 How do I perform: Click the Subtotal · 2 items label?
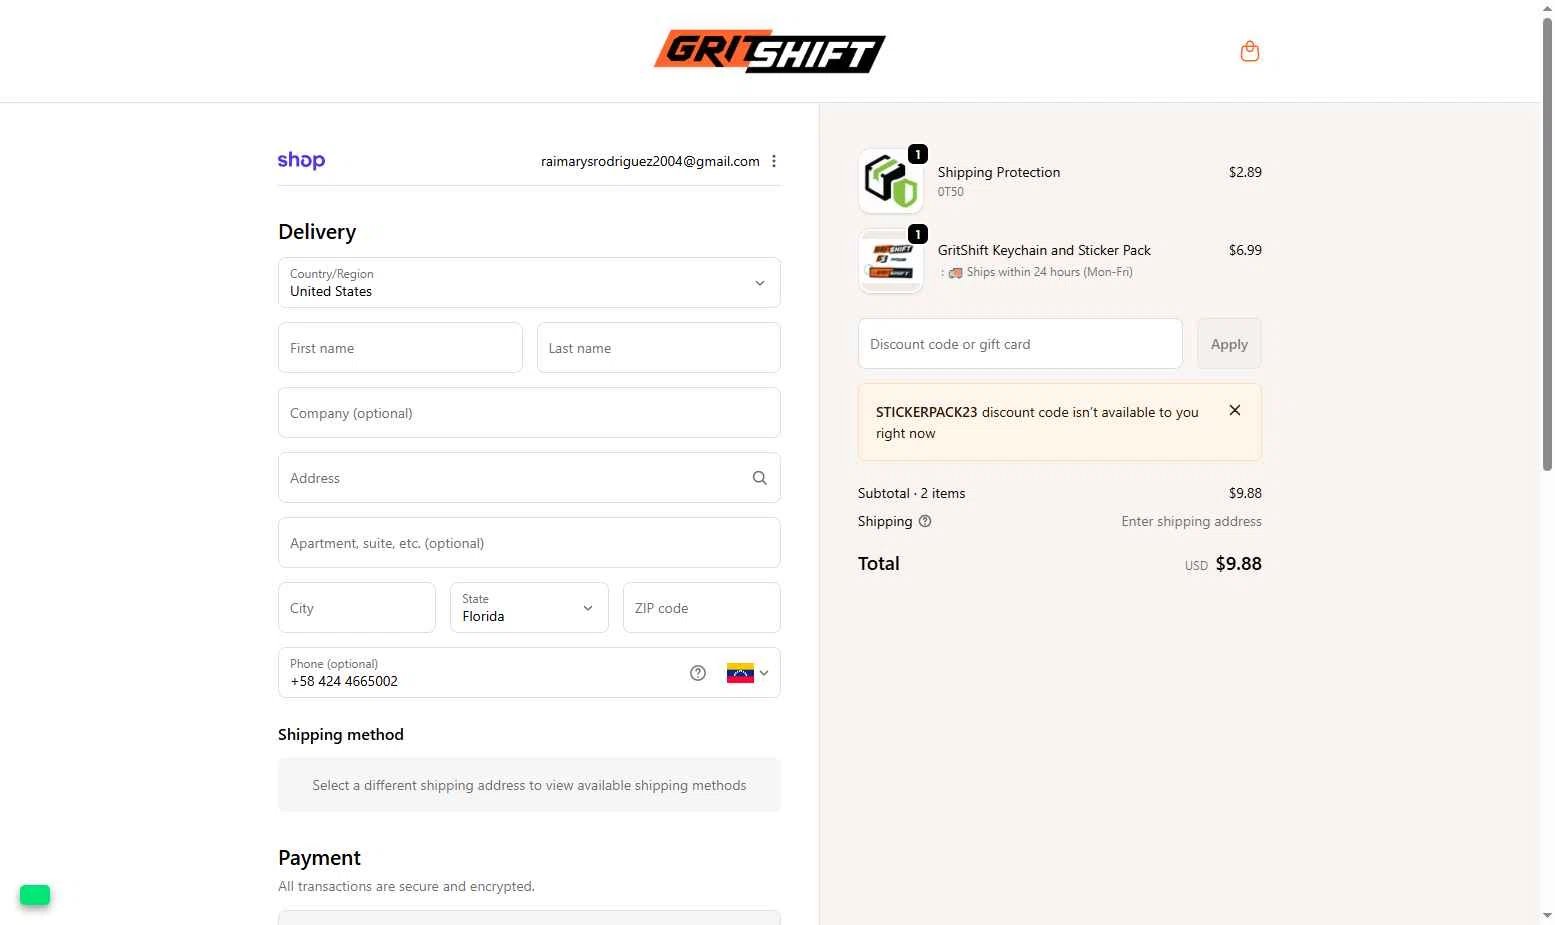(912, 493)
